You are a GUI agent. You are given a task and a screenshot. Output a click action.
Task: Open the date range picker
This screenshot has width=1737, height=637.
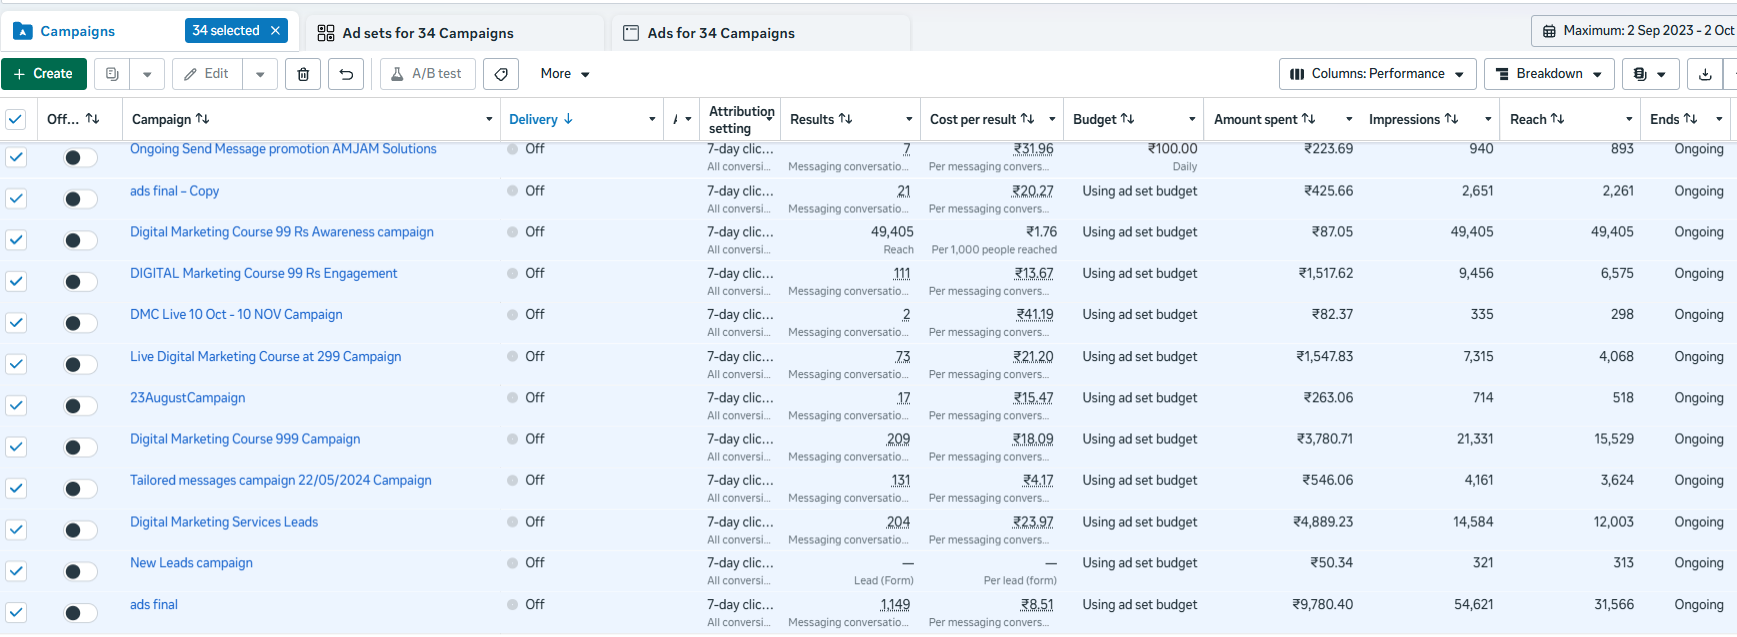click(1636, 31)
